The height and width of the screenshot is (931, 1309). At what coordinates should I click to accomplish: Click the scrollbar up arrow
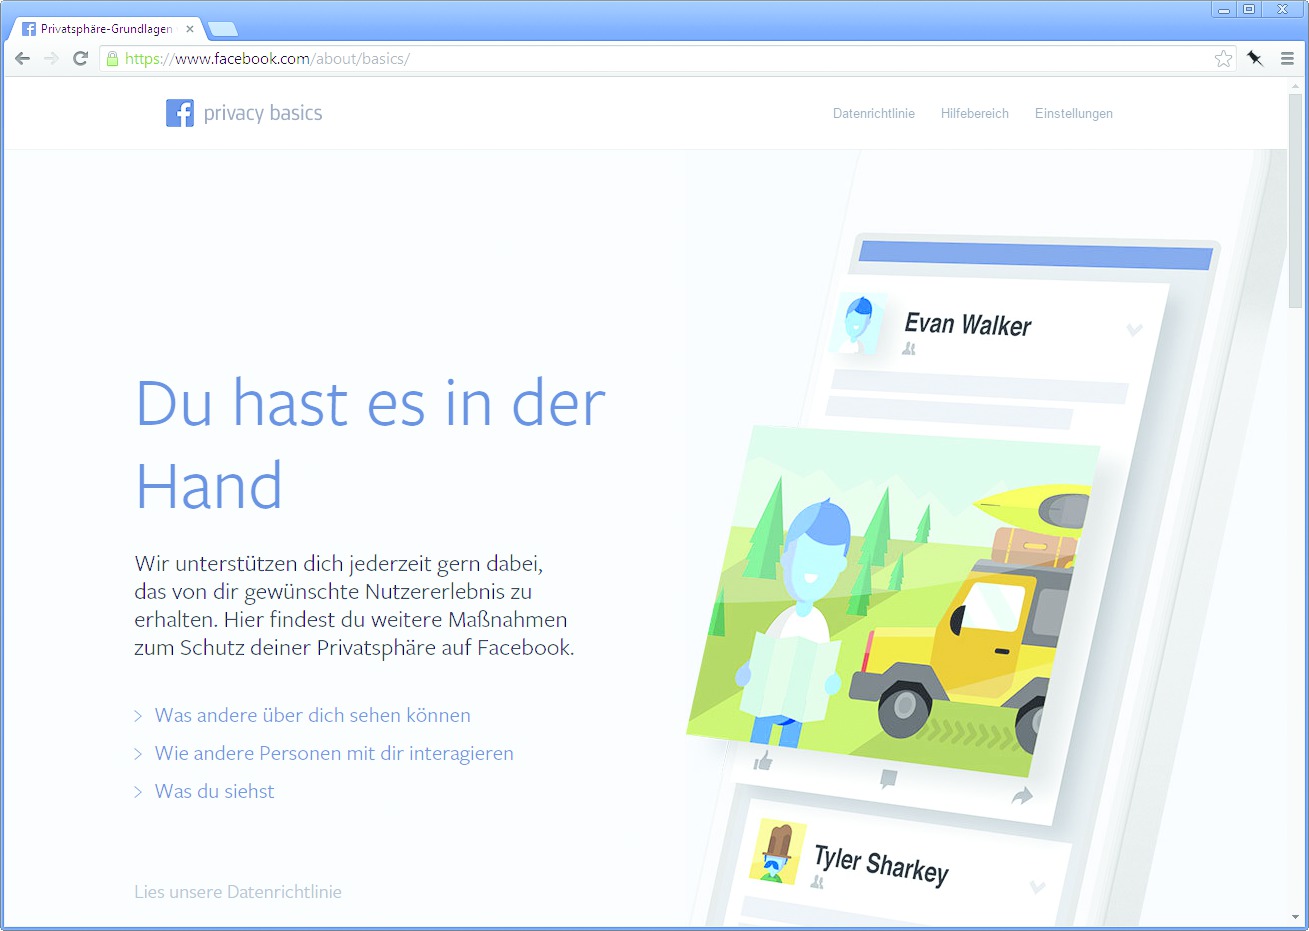coord(1297,86)
